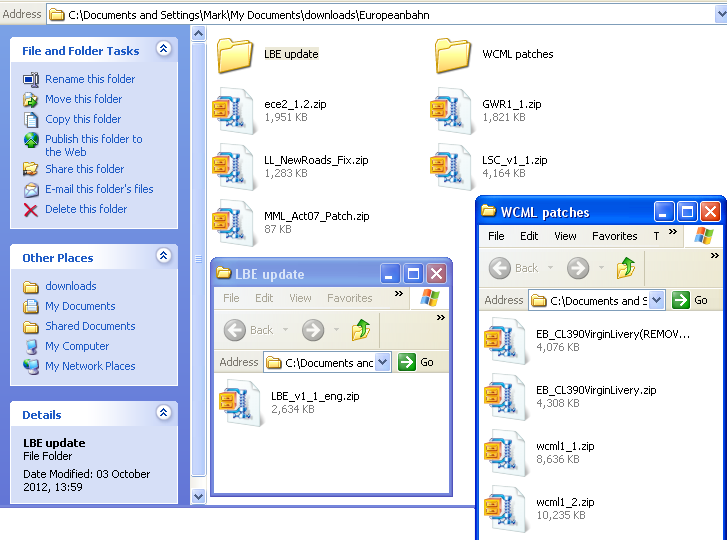Click Copy this folder icon
727x540 pixels.
point(31,119)
